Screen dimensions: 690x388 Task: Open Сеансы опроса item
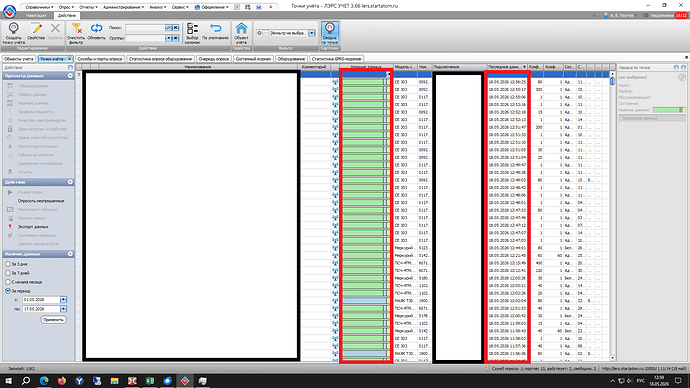tap(32, 218)
